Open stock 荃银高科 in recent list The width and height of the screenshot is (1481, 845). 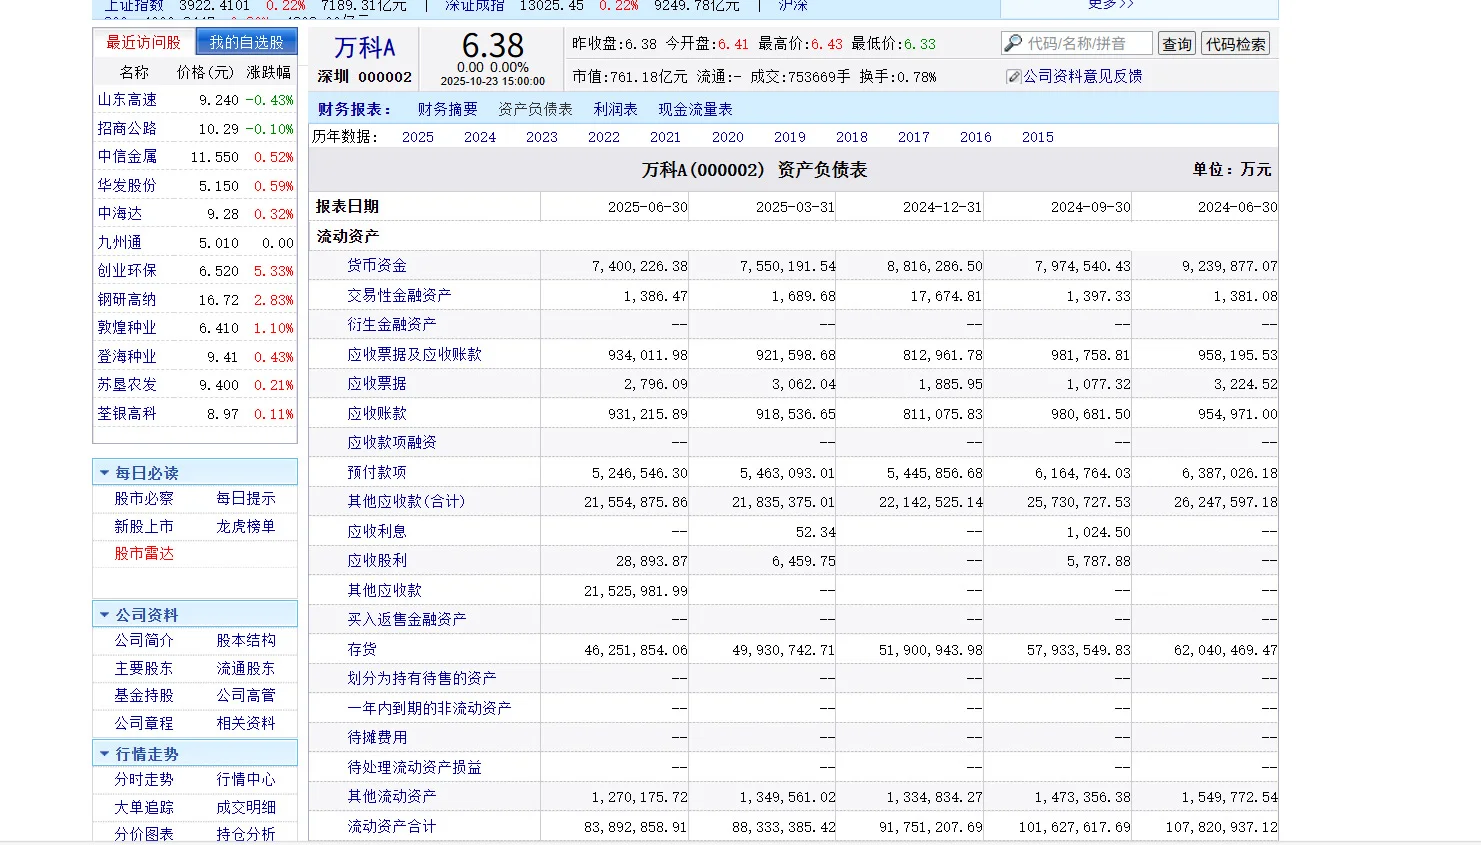(127, 414)
